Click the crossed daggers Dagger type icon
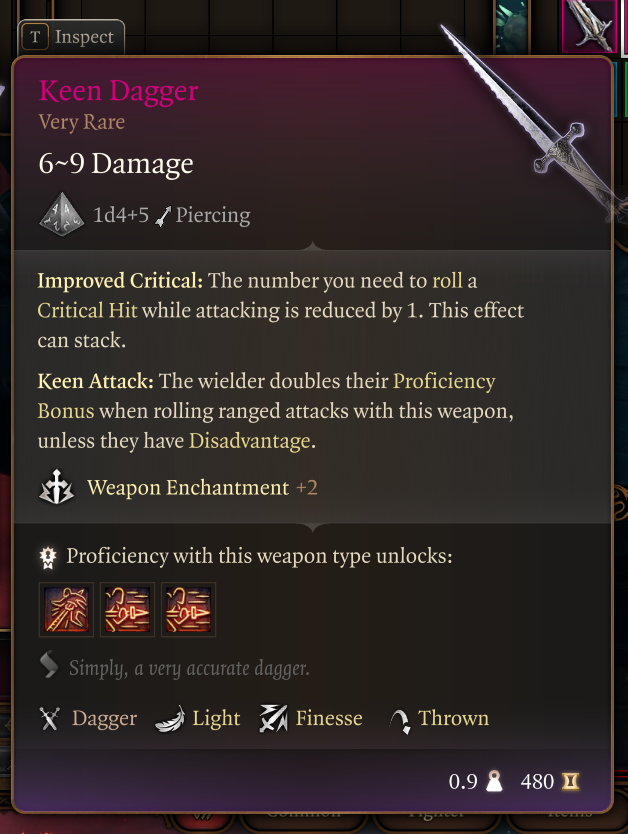The width and height of the screenshot is (628, 834). point(50,719)
